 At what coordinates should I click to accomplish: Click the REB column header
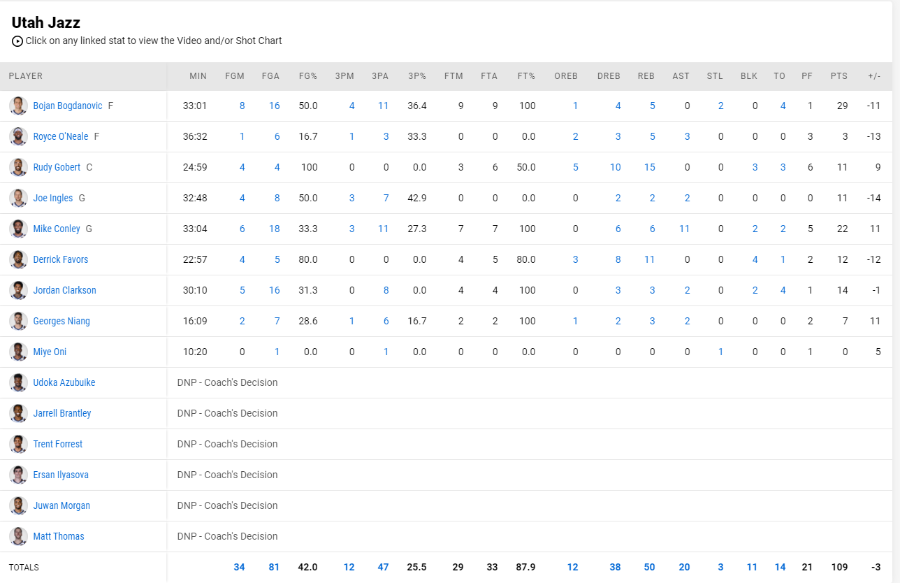(646, 76)
